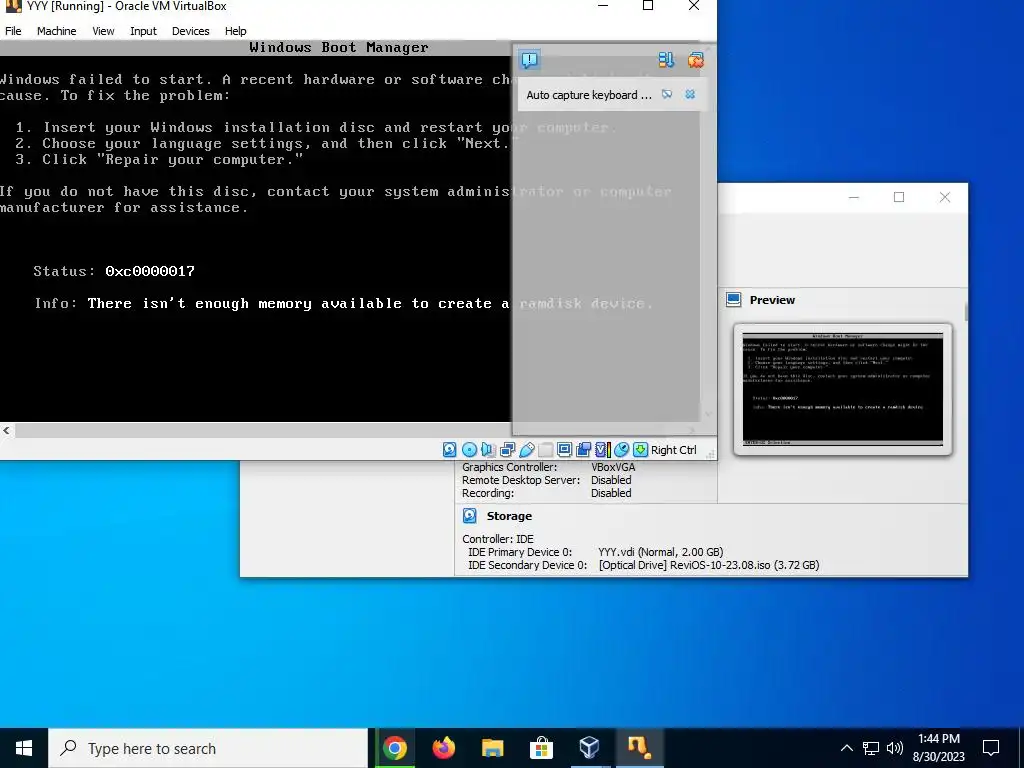Click the Preview monitor icon in Manager
1024x768 pixels.
click(x=733, y=300)
